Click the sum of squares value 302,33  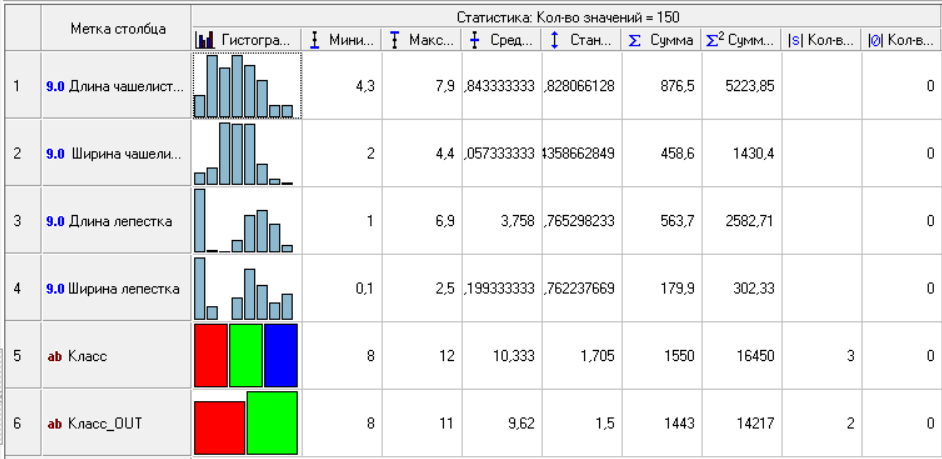pyautogui.click(x=753, y=289)
